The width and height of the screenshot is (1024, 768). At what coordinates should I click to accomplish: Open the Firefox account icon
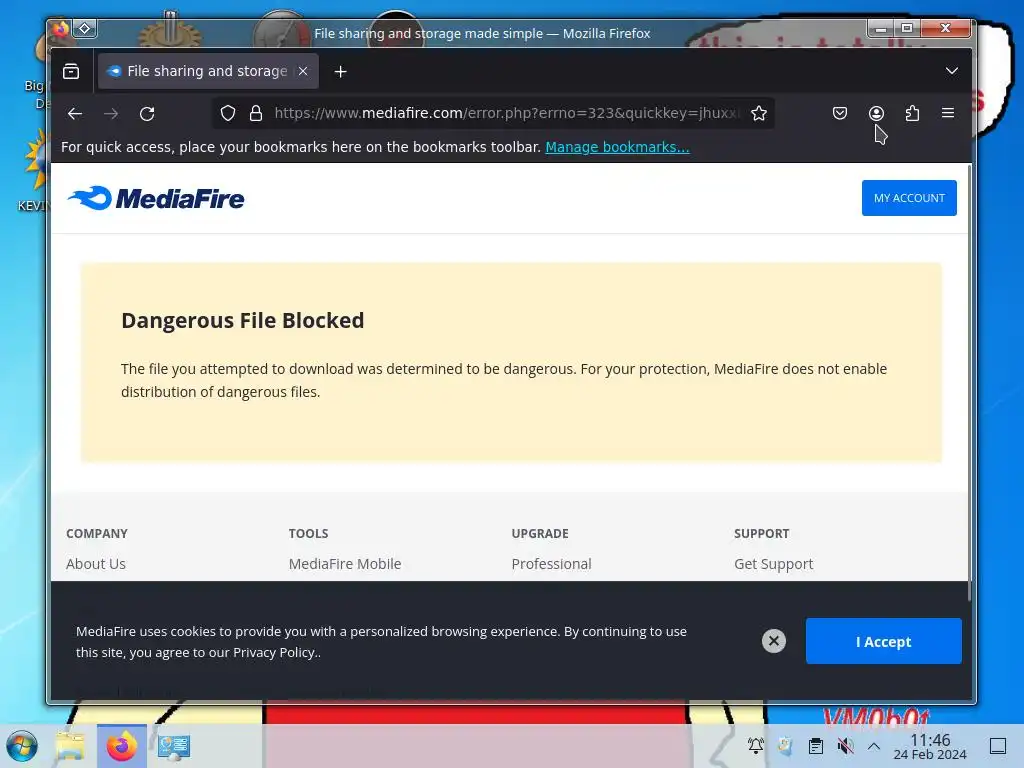876,114
